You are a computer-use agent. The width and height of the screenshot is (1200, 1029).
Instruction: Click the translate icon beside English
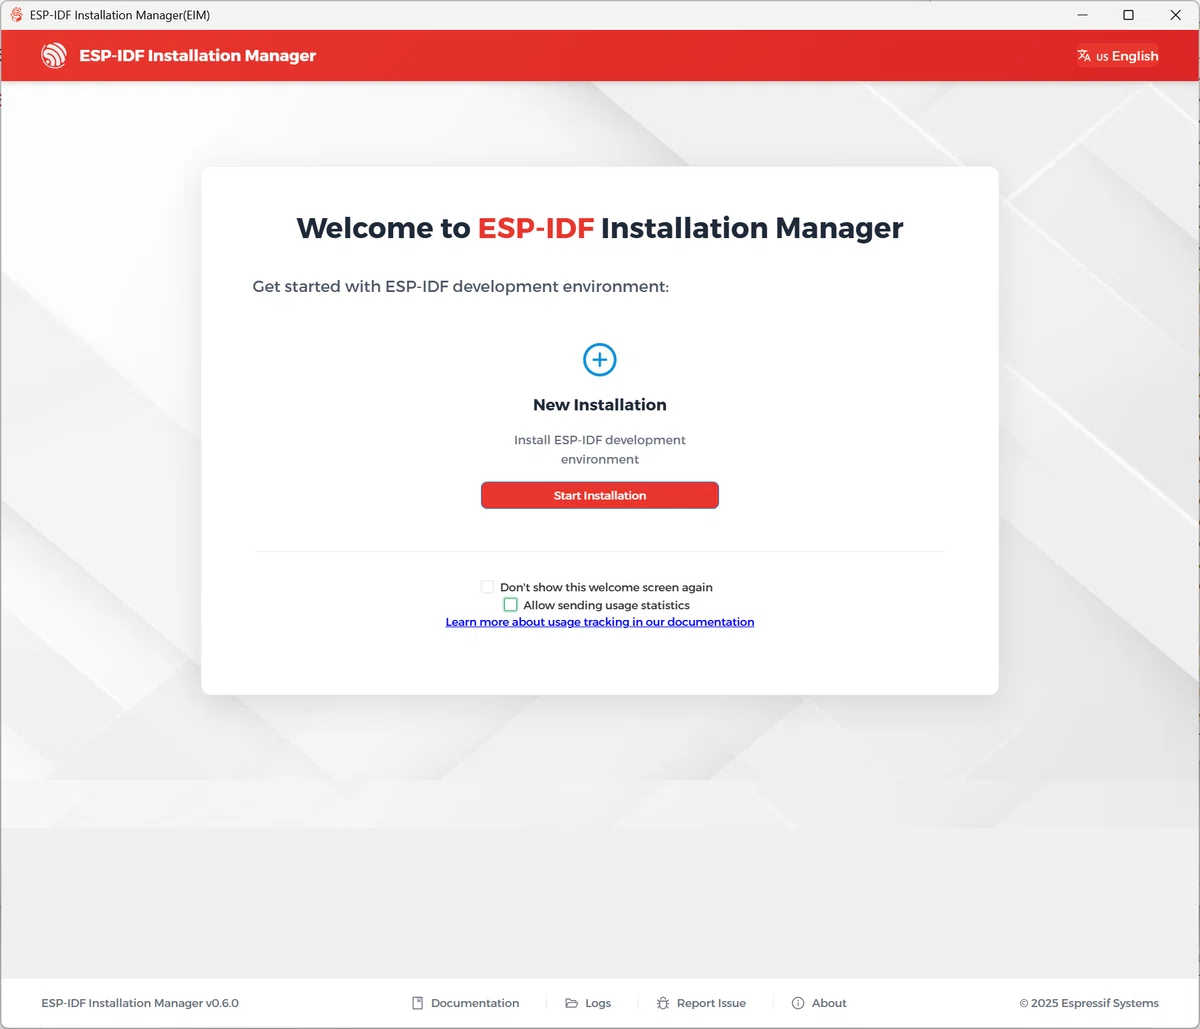pos(1084,56)
